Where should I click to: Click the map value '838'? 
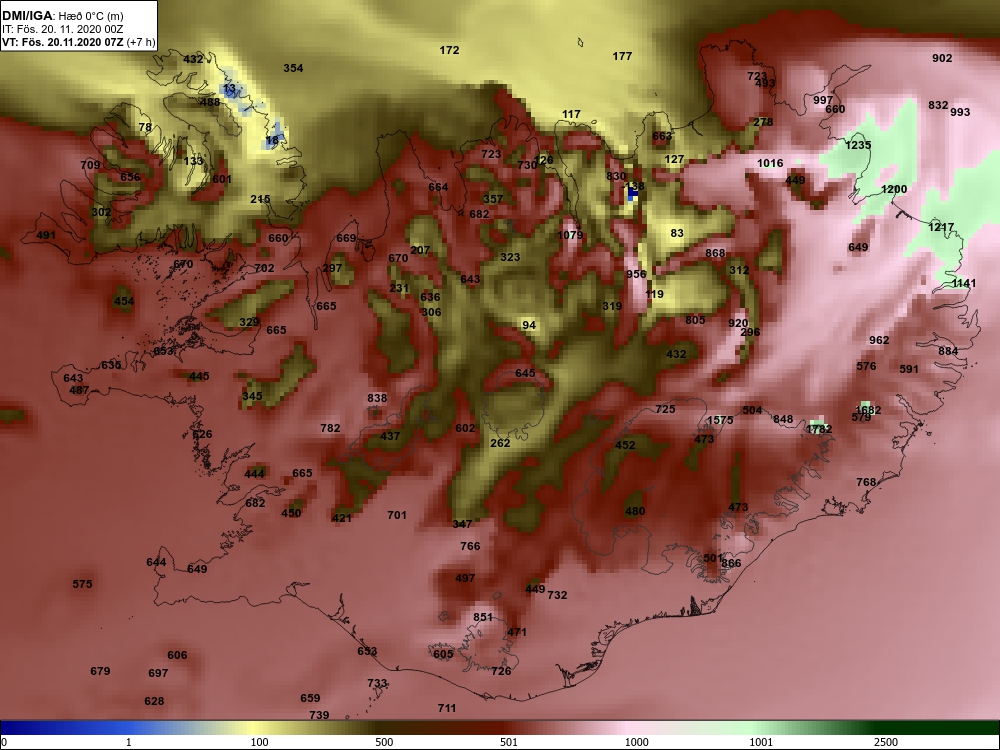tap(377, 398)
